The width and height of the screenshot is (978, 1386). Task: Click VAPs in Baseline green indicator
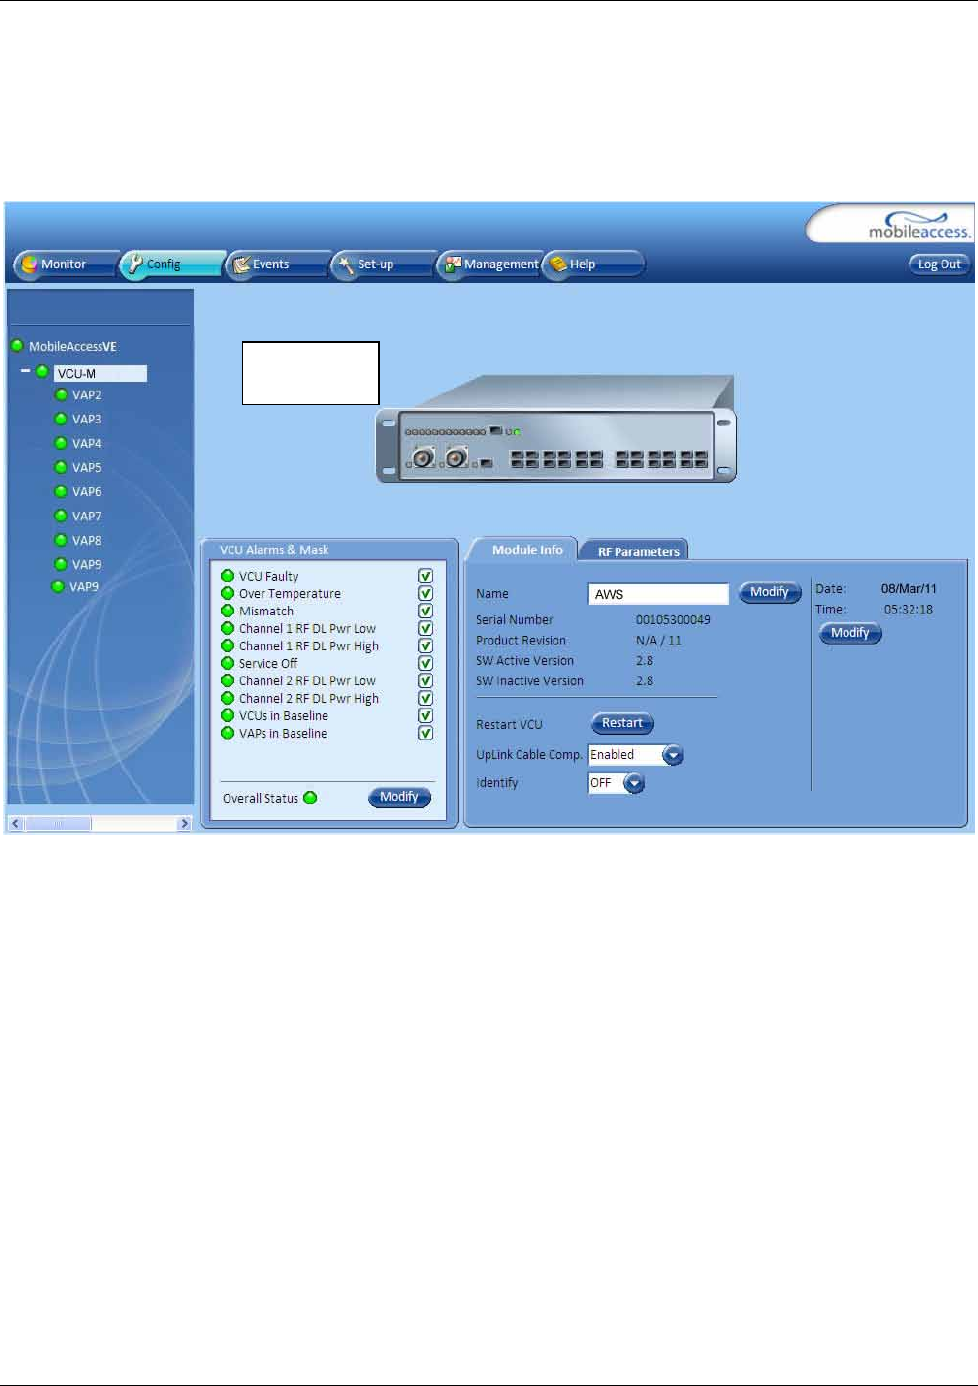tap(228, 733)
